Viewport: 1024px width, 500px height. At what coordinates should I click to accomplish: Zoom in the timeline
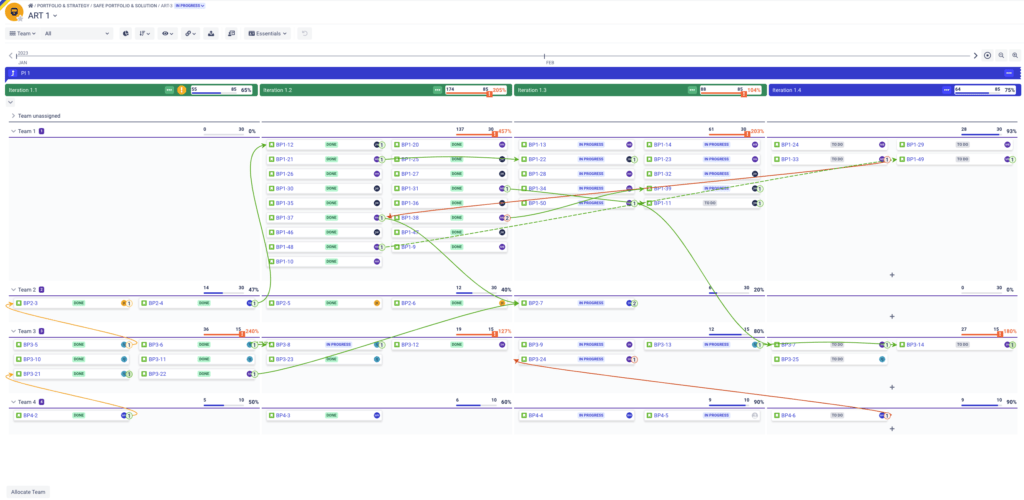tap(1015, 55)
